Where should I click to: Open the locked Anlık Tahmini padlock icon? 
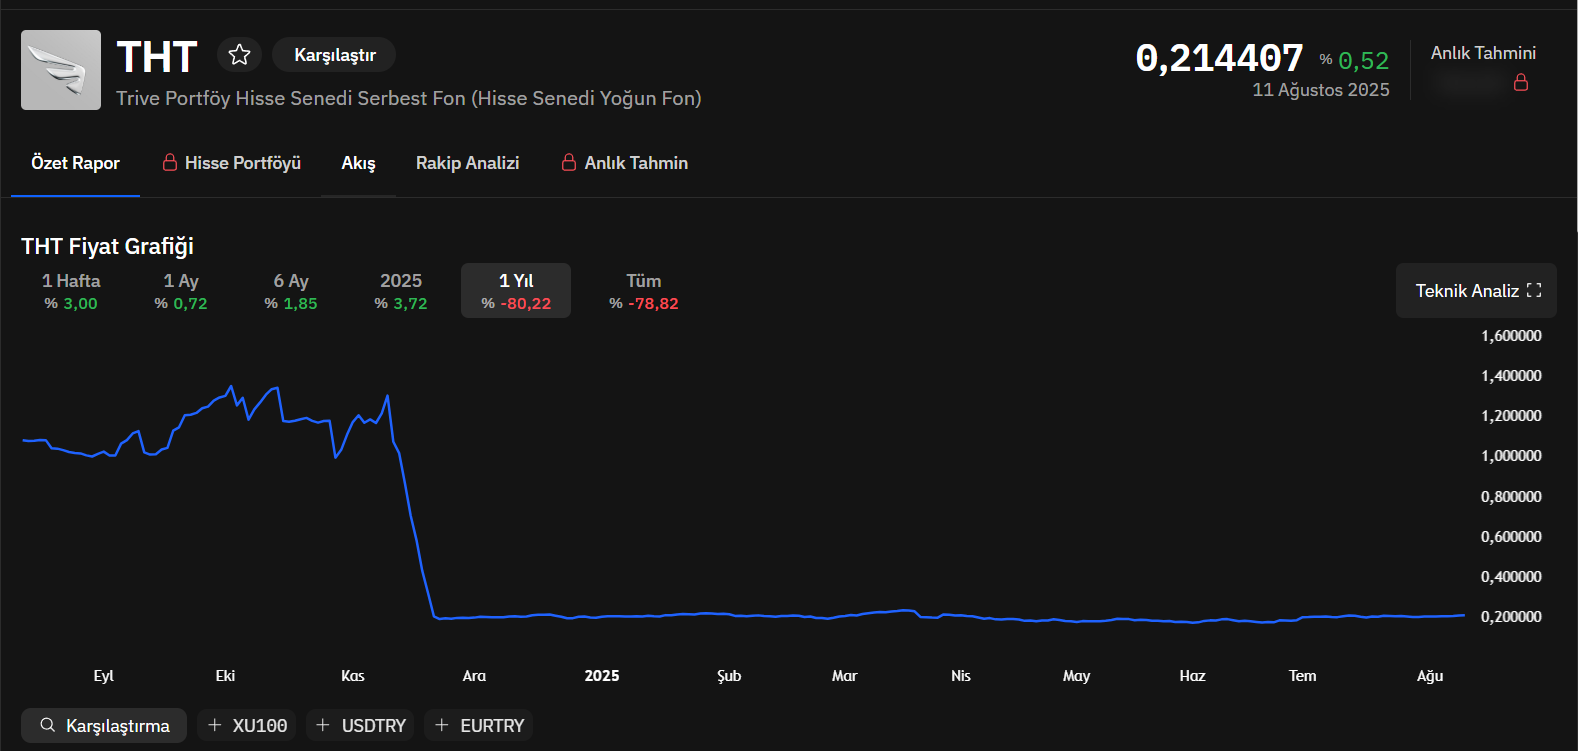click(1521, 82)
